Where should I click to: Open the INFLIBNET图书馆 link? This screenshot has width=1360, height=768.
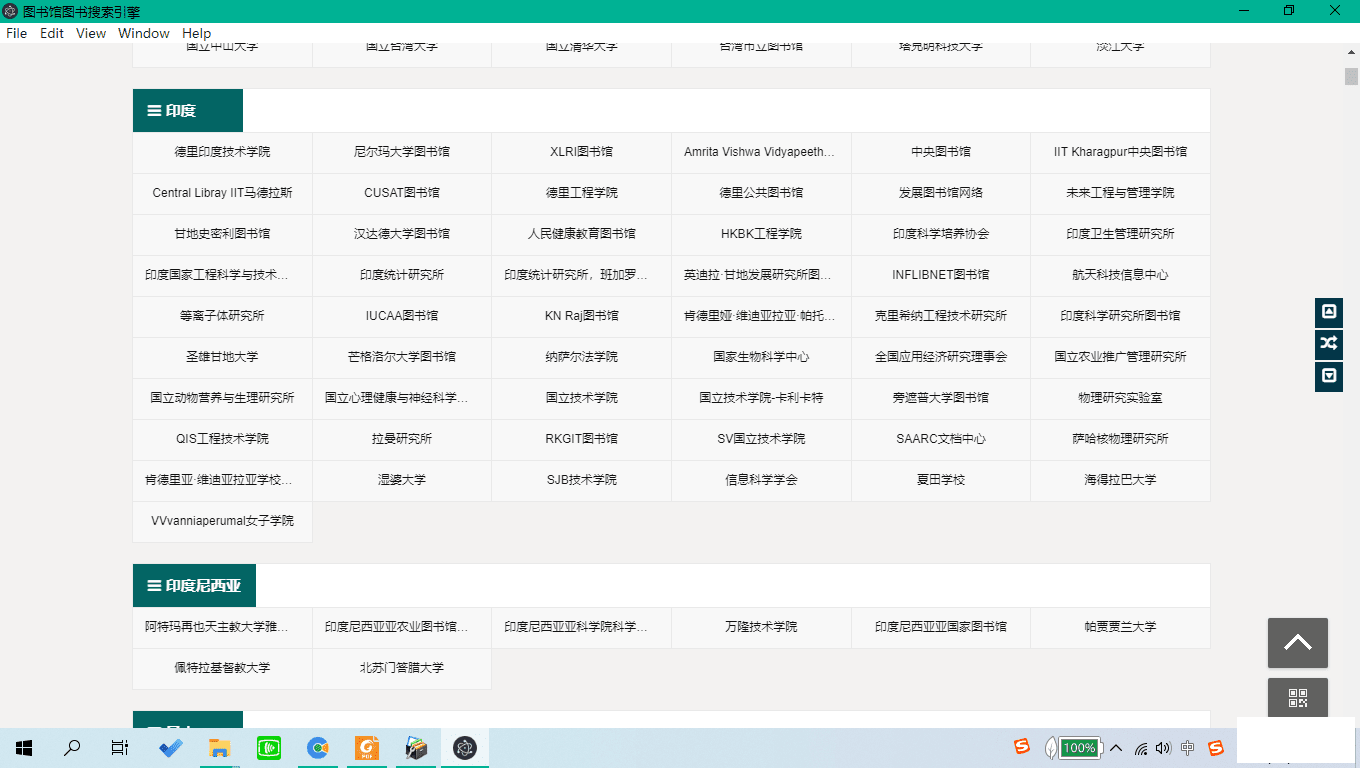click(940, 275)
